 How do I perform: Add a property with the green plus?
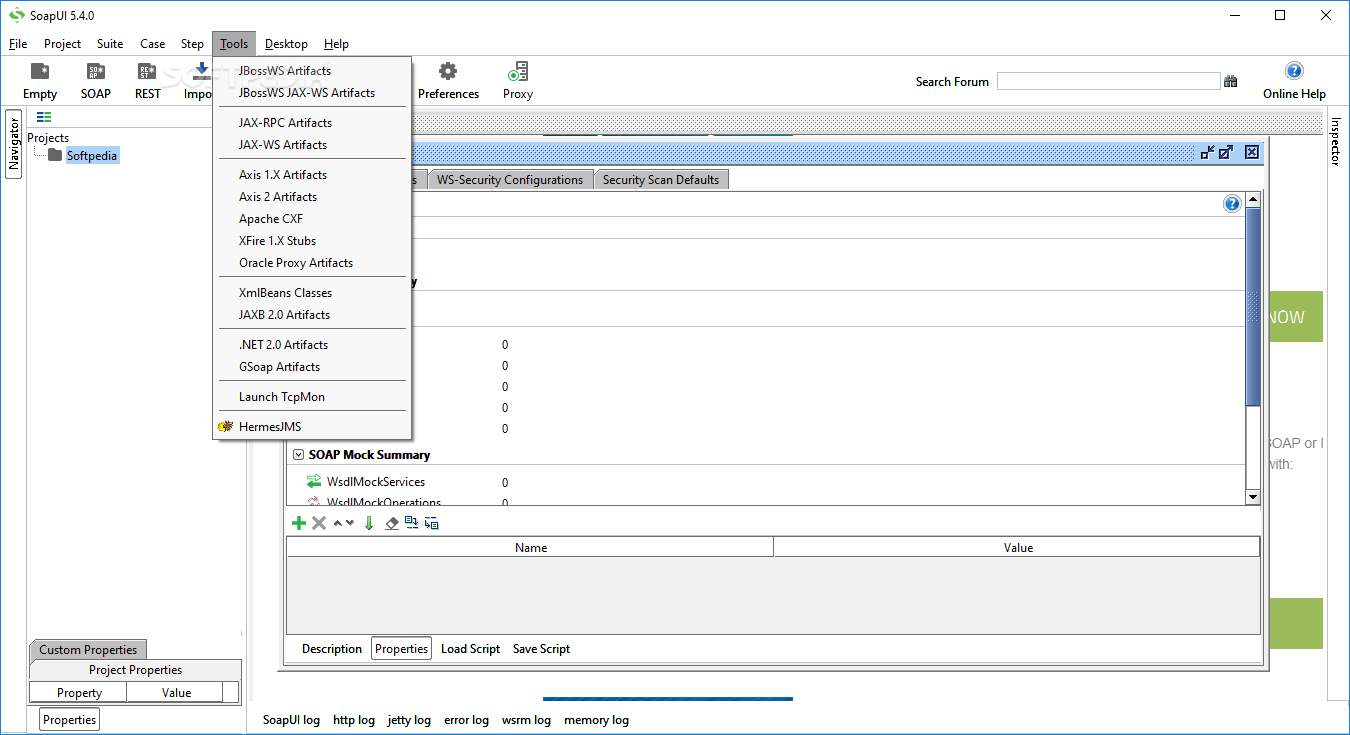pos(298,523)
